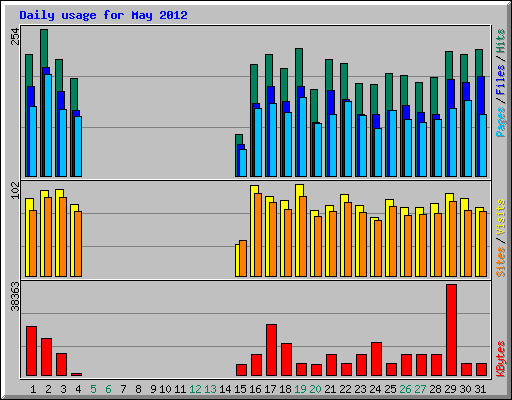Select the red KBytes bar for day 18
The width and height of the screenshot is (512, 400).
(x=286, y=360)
